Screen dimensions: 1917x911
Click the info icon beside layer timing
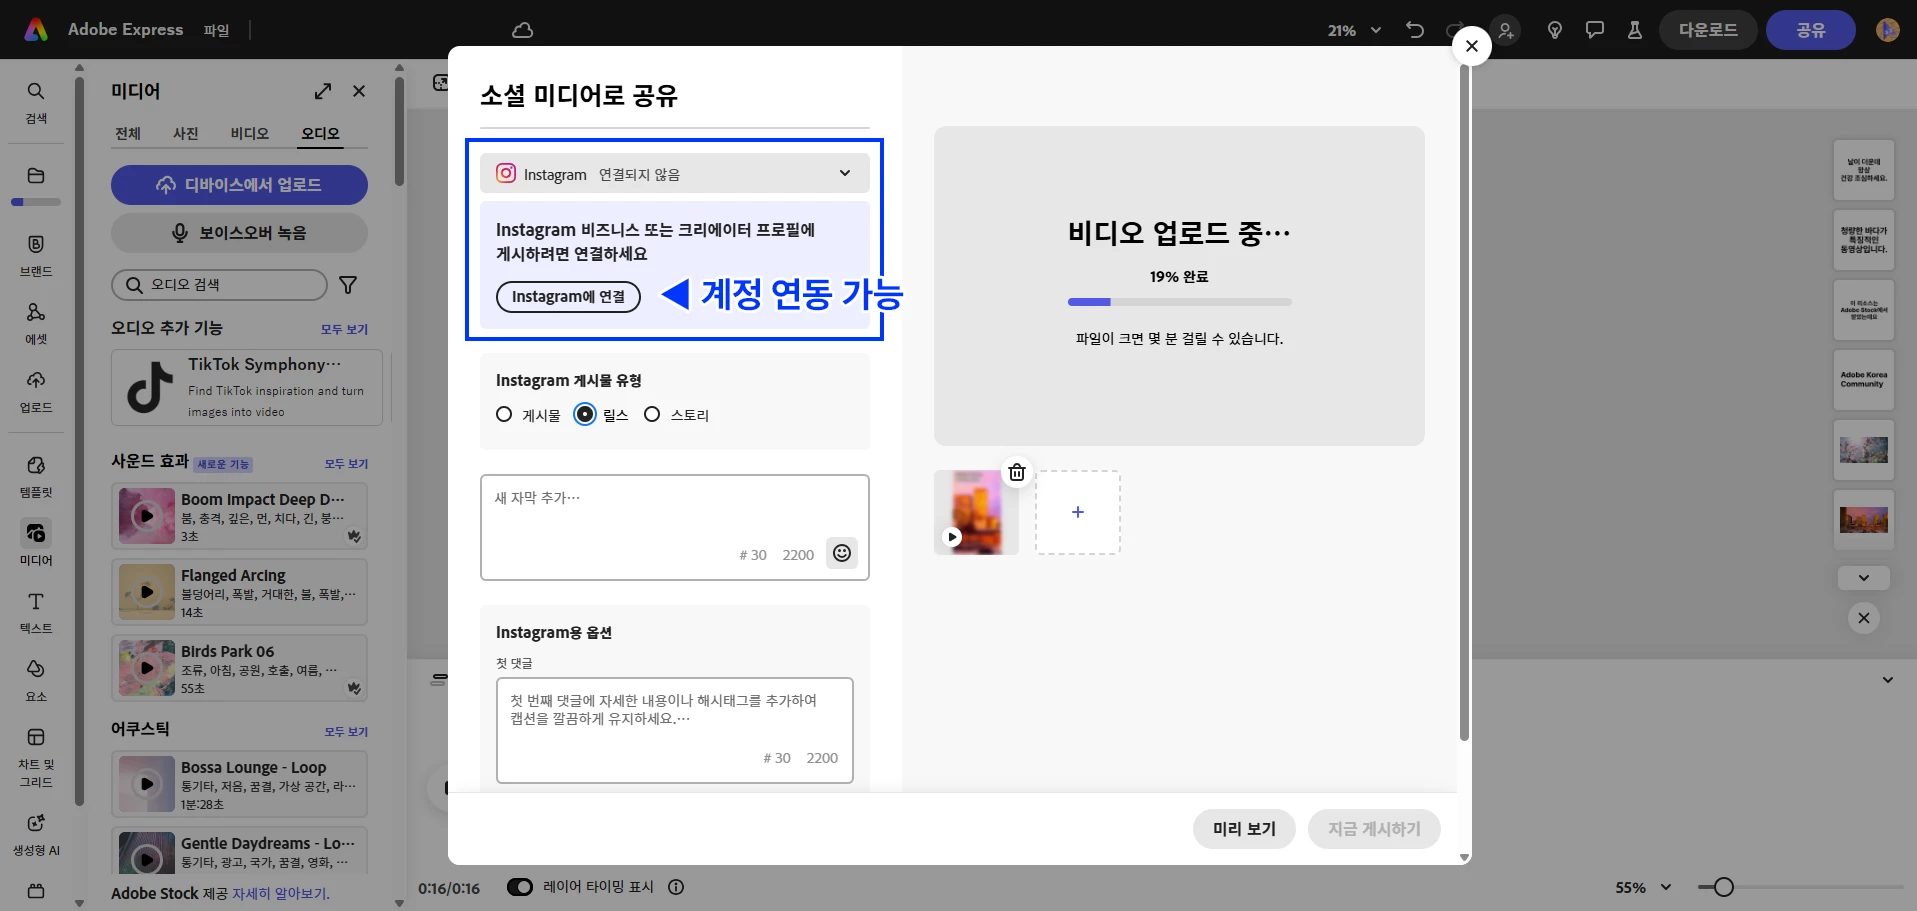pyautogui.click(x=676, y=887)
